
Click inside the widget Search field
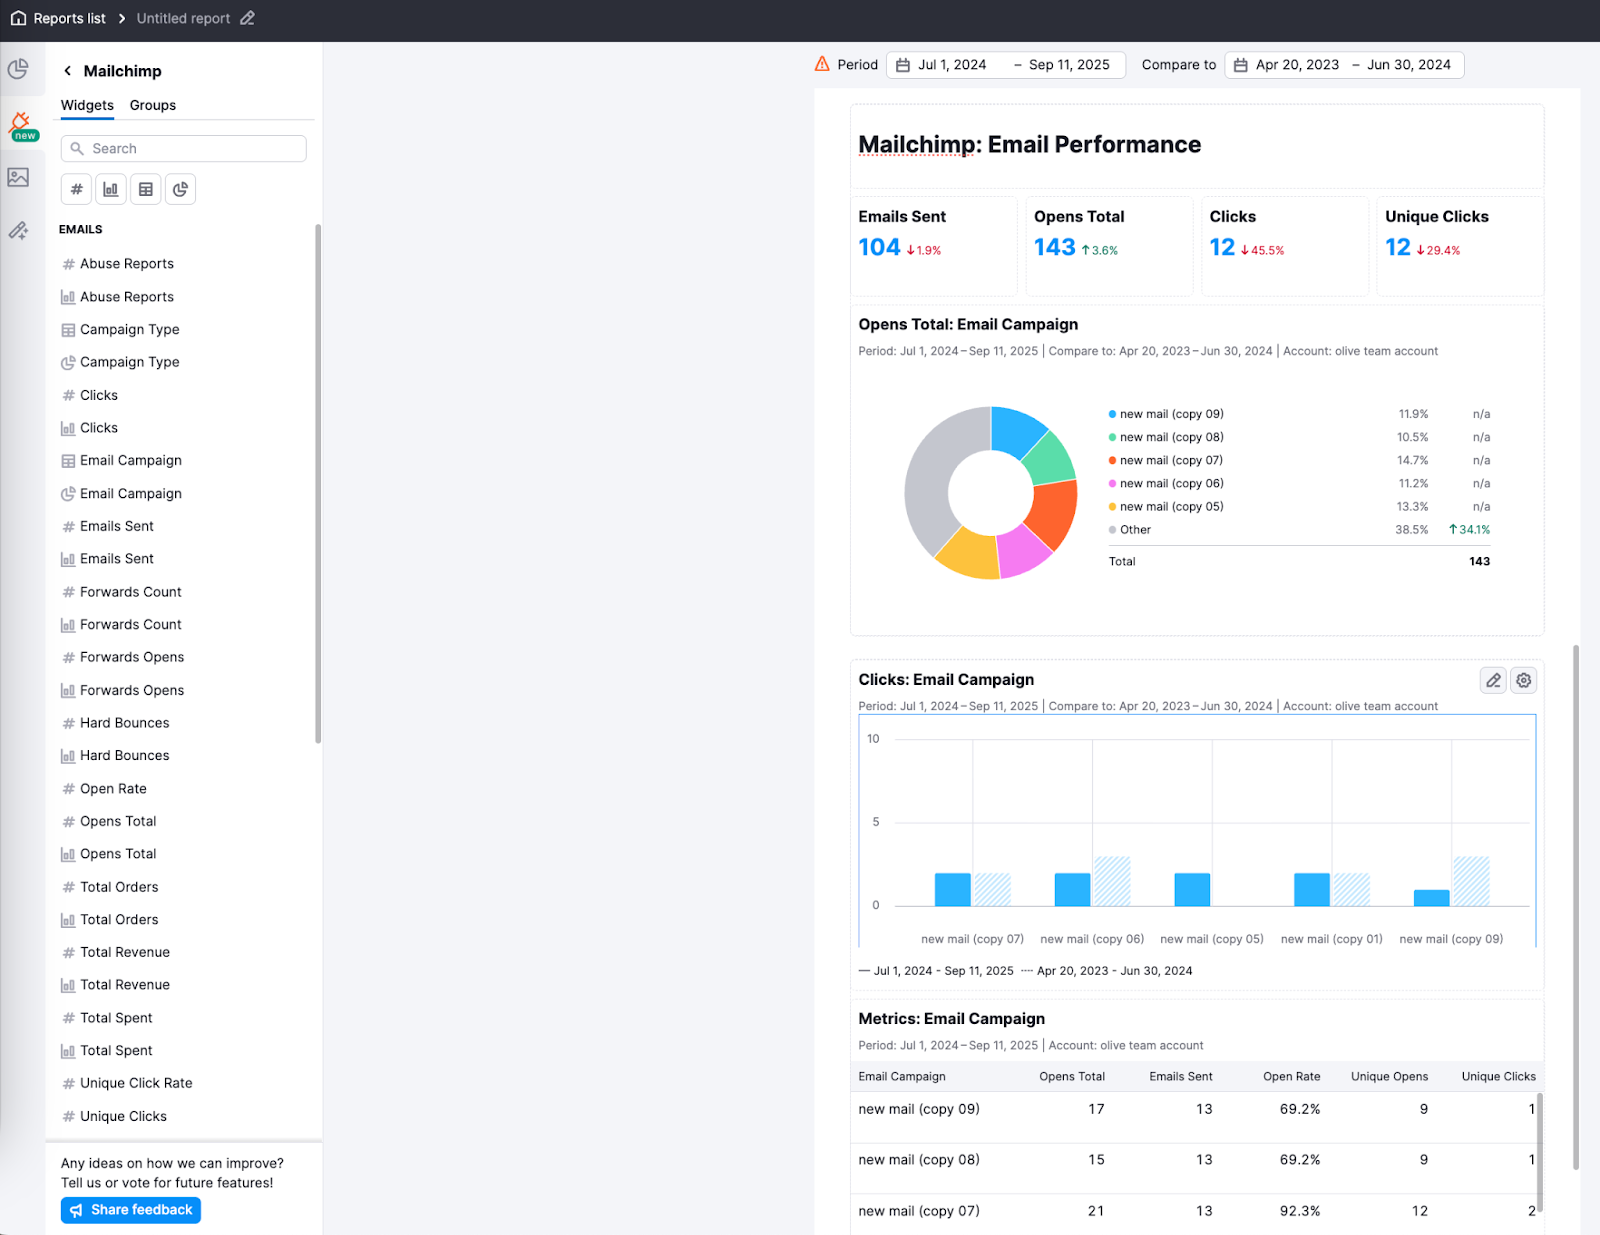tap(183, 148)
